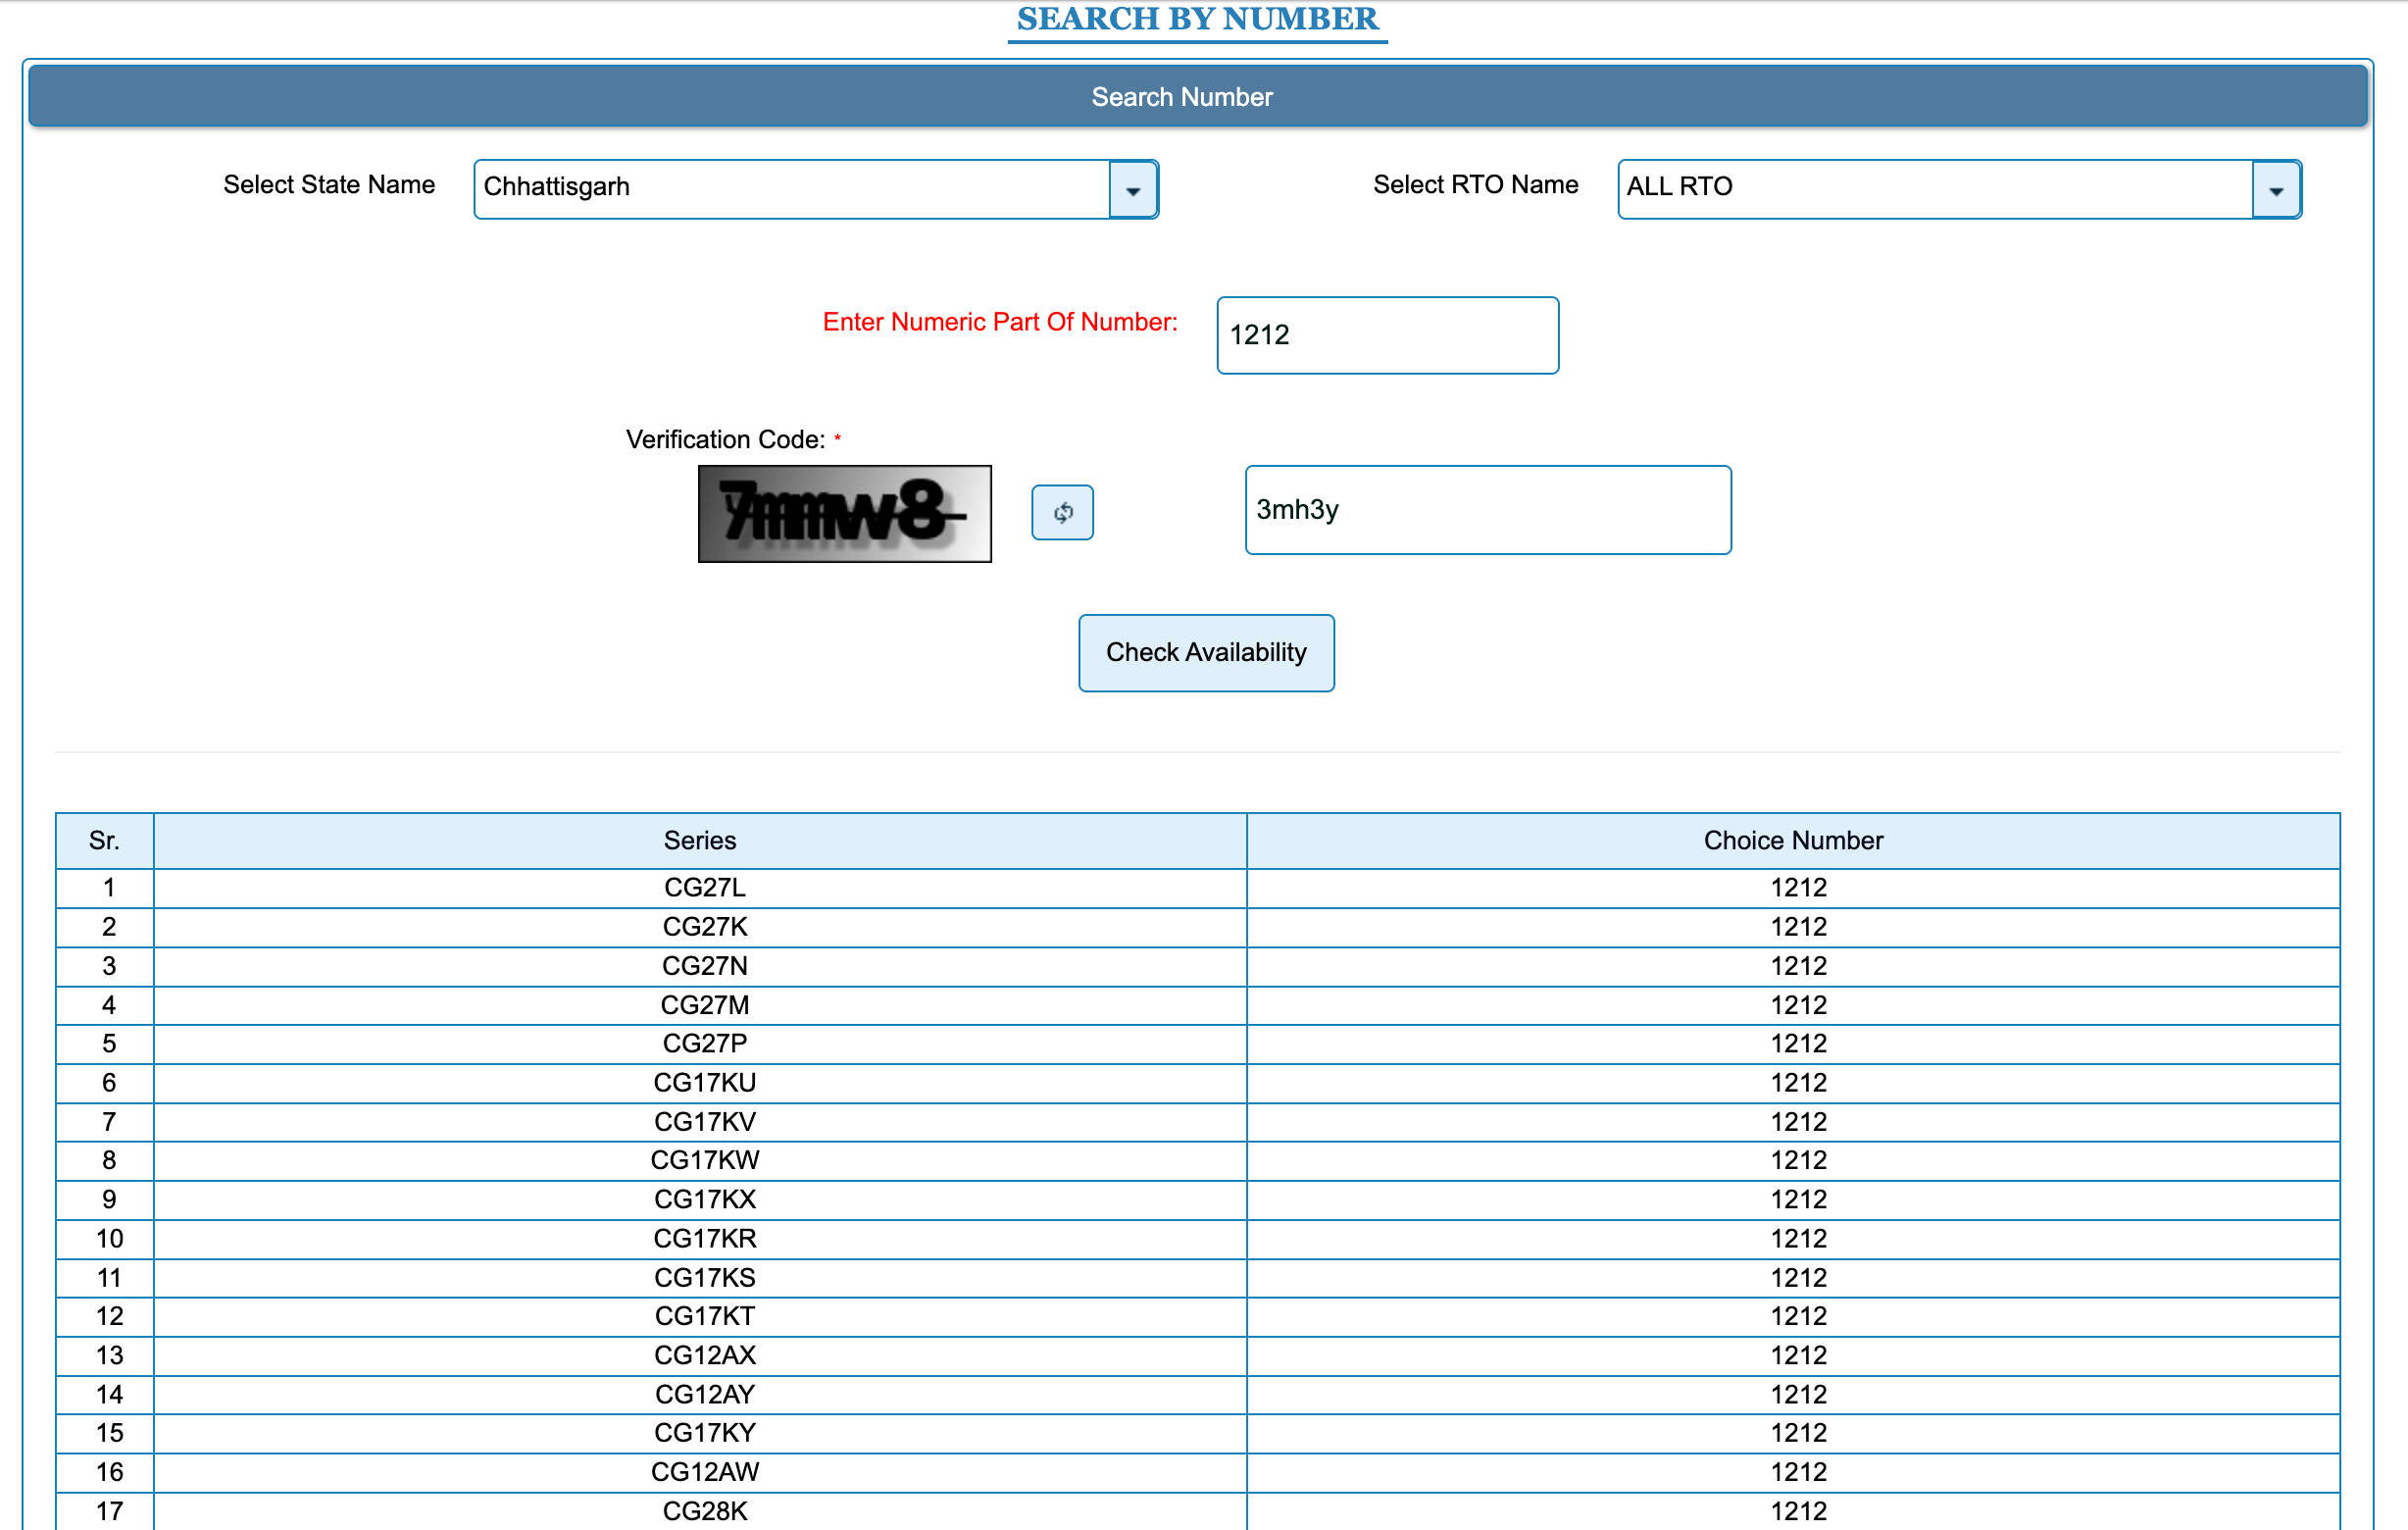Click the CG17KW series cell
The image size is (2408, 1530).
(x=704, y=1160)
